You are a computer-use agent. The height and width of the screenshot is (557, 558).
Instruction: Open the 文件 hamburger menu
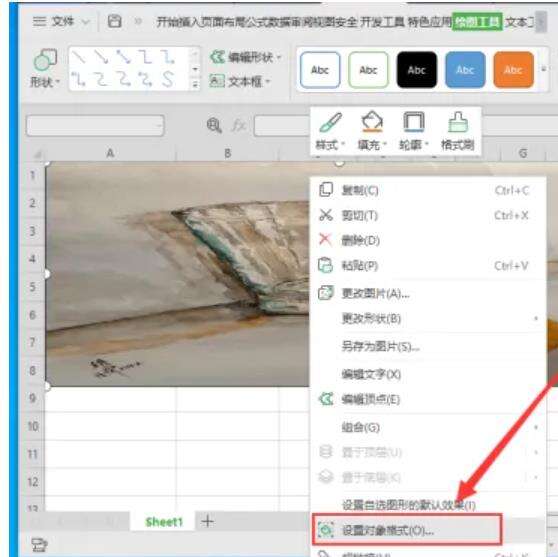tap(53, 21)
